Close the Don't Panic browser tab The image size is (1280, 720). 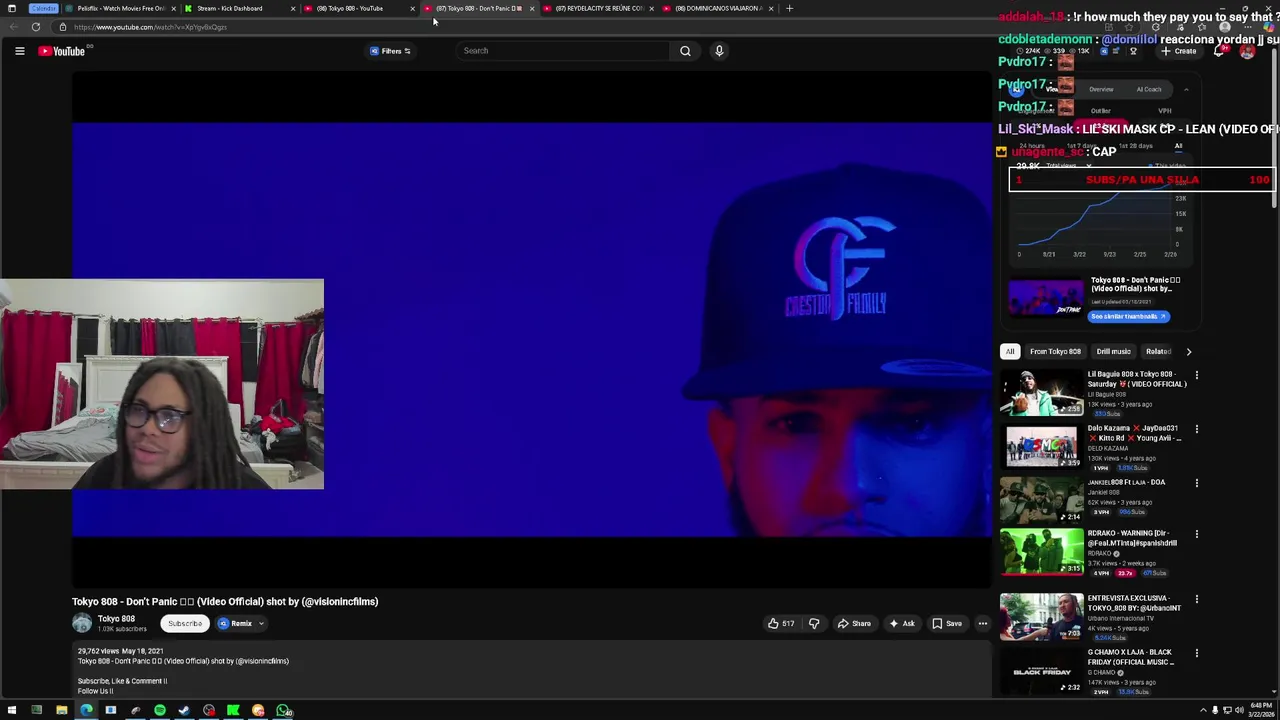tap(532, 8)
